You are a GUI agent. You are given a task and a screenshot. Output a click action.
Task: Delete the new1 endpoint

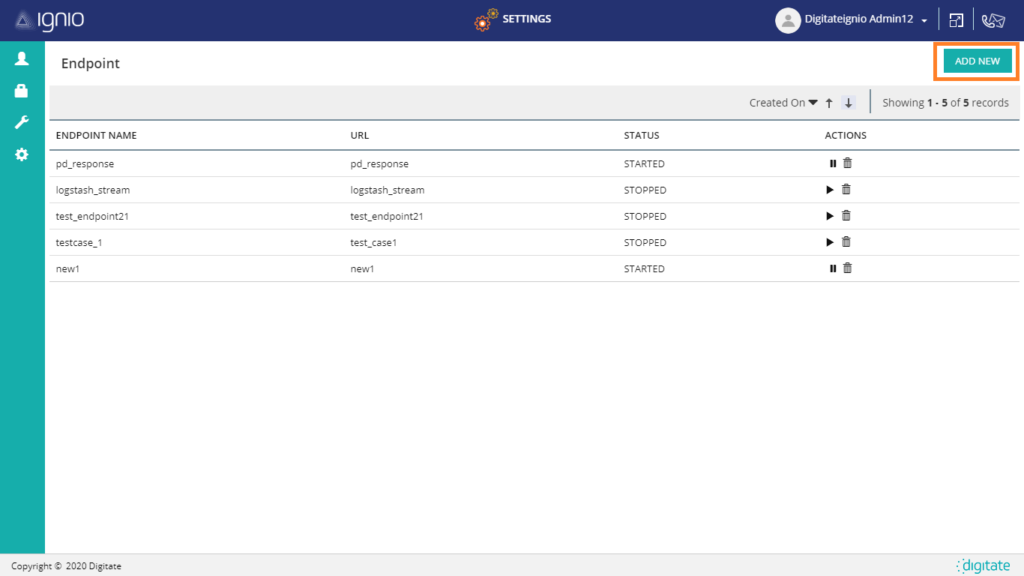pos(847,268)
